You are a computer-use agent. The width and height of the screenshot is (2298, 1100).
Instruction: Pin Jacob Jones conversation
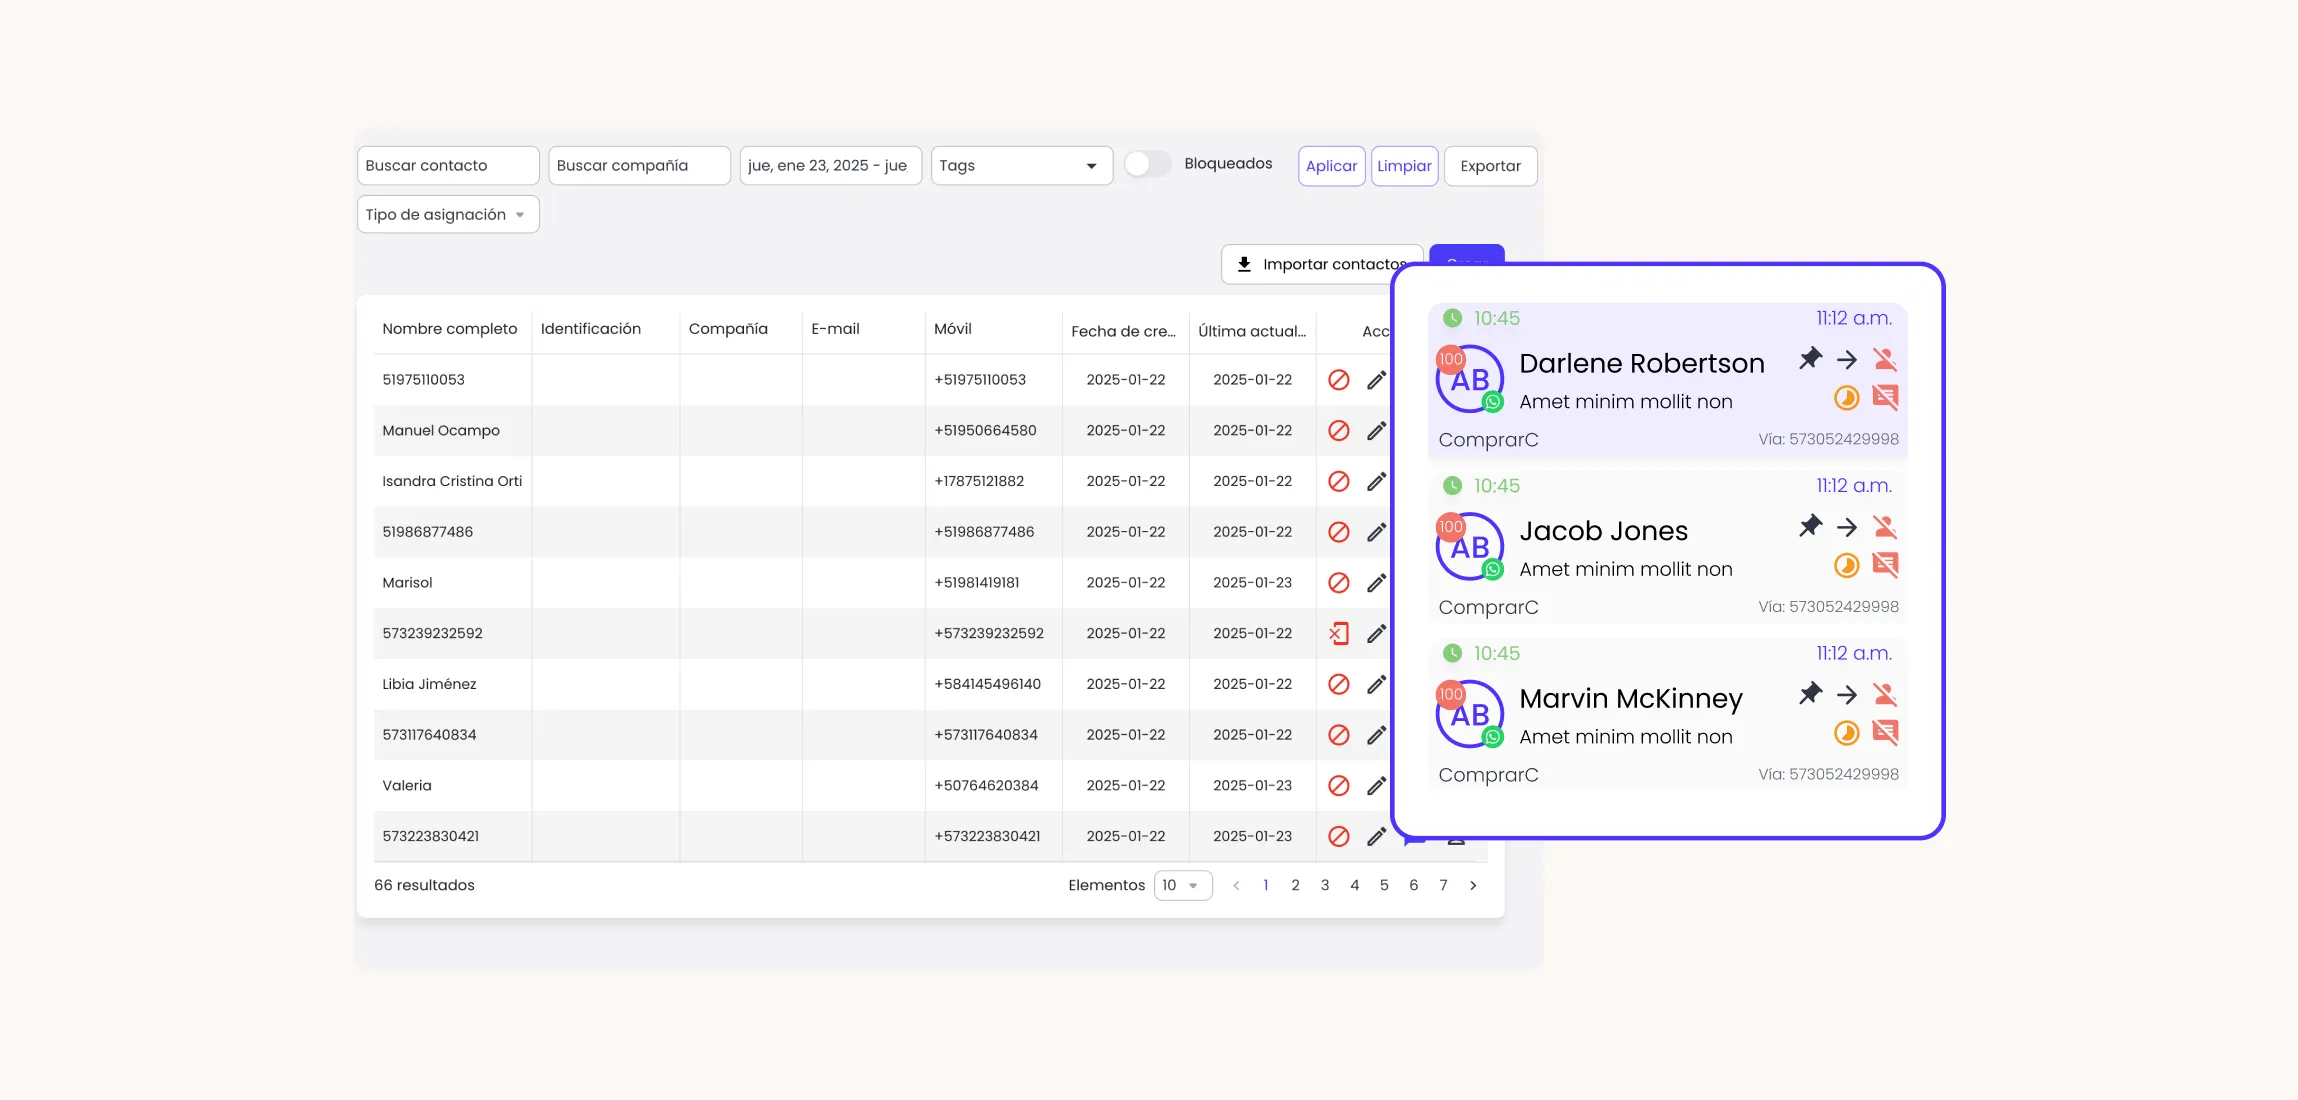(1810, 527)
